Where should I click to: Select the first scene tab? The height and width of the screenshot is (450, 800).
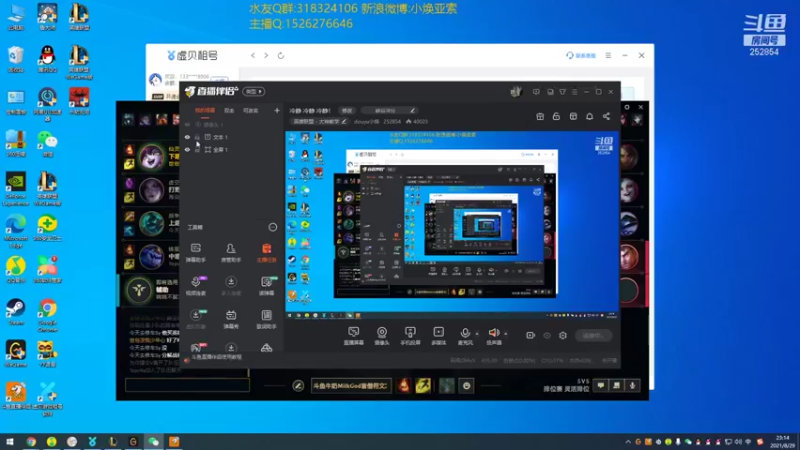[x=205, y=111]
